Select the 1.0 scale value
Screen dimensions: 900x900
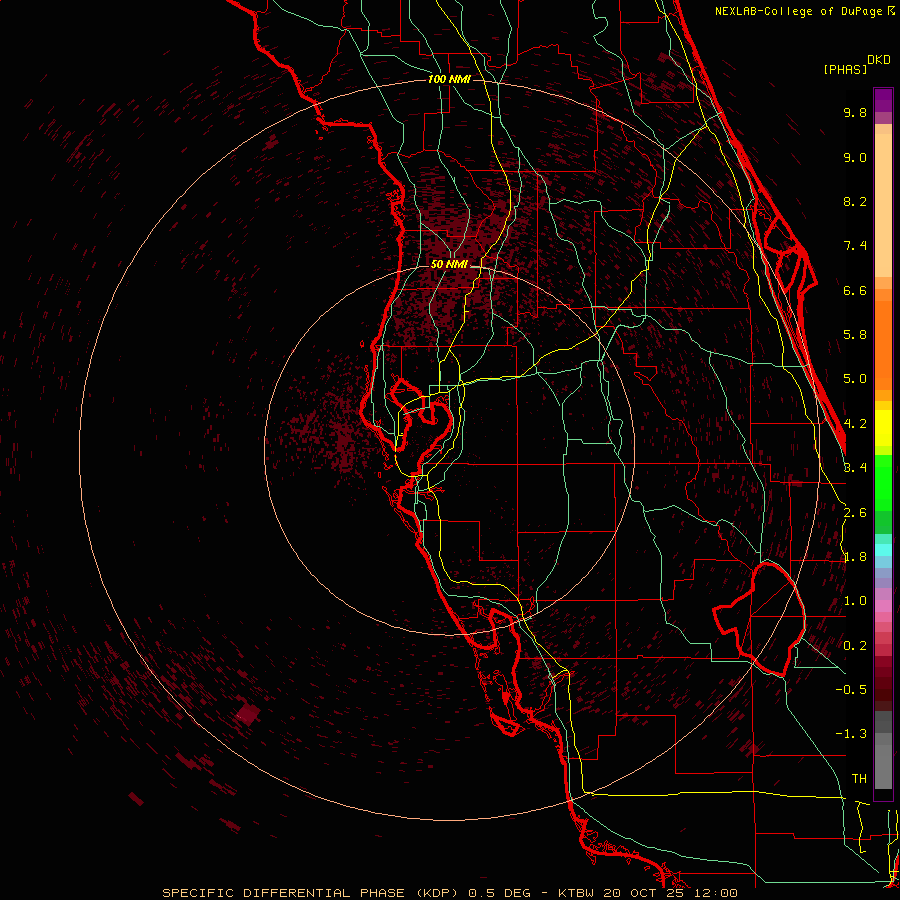coord(855,601)
